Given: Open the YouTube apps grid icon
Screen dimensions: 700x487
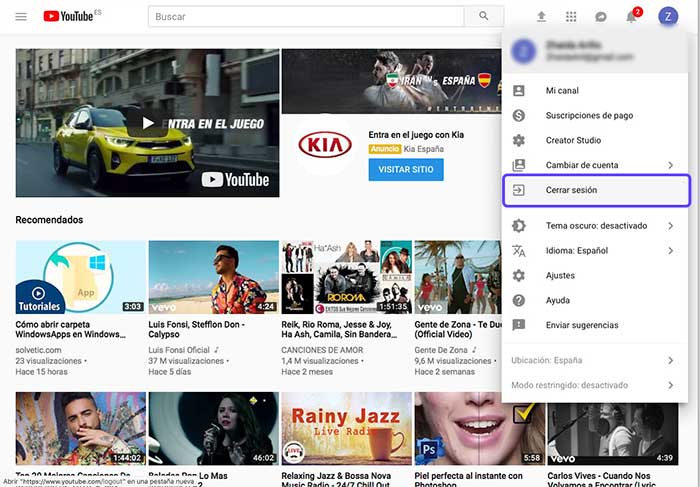Looking at the screenshot, I should tap(571, 17).
